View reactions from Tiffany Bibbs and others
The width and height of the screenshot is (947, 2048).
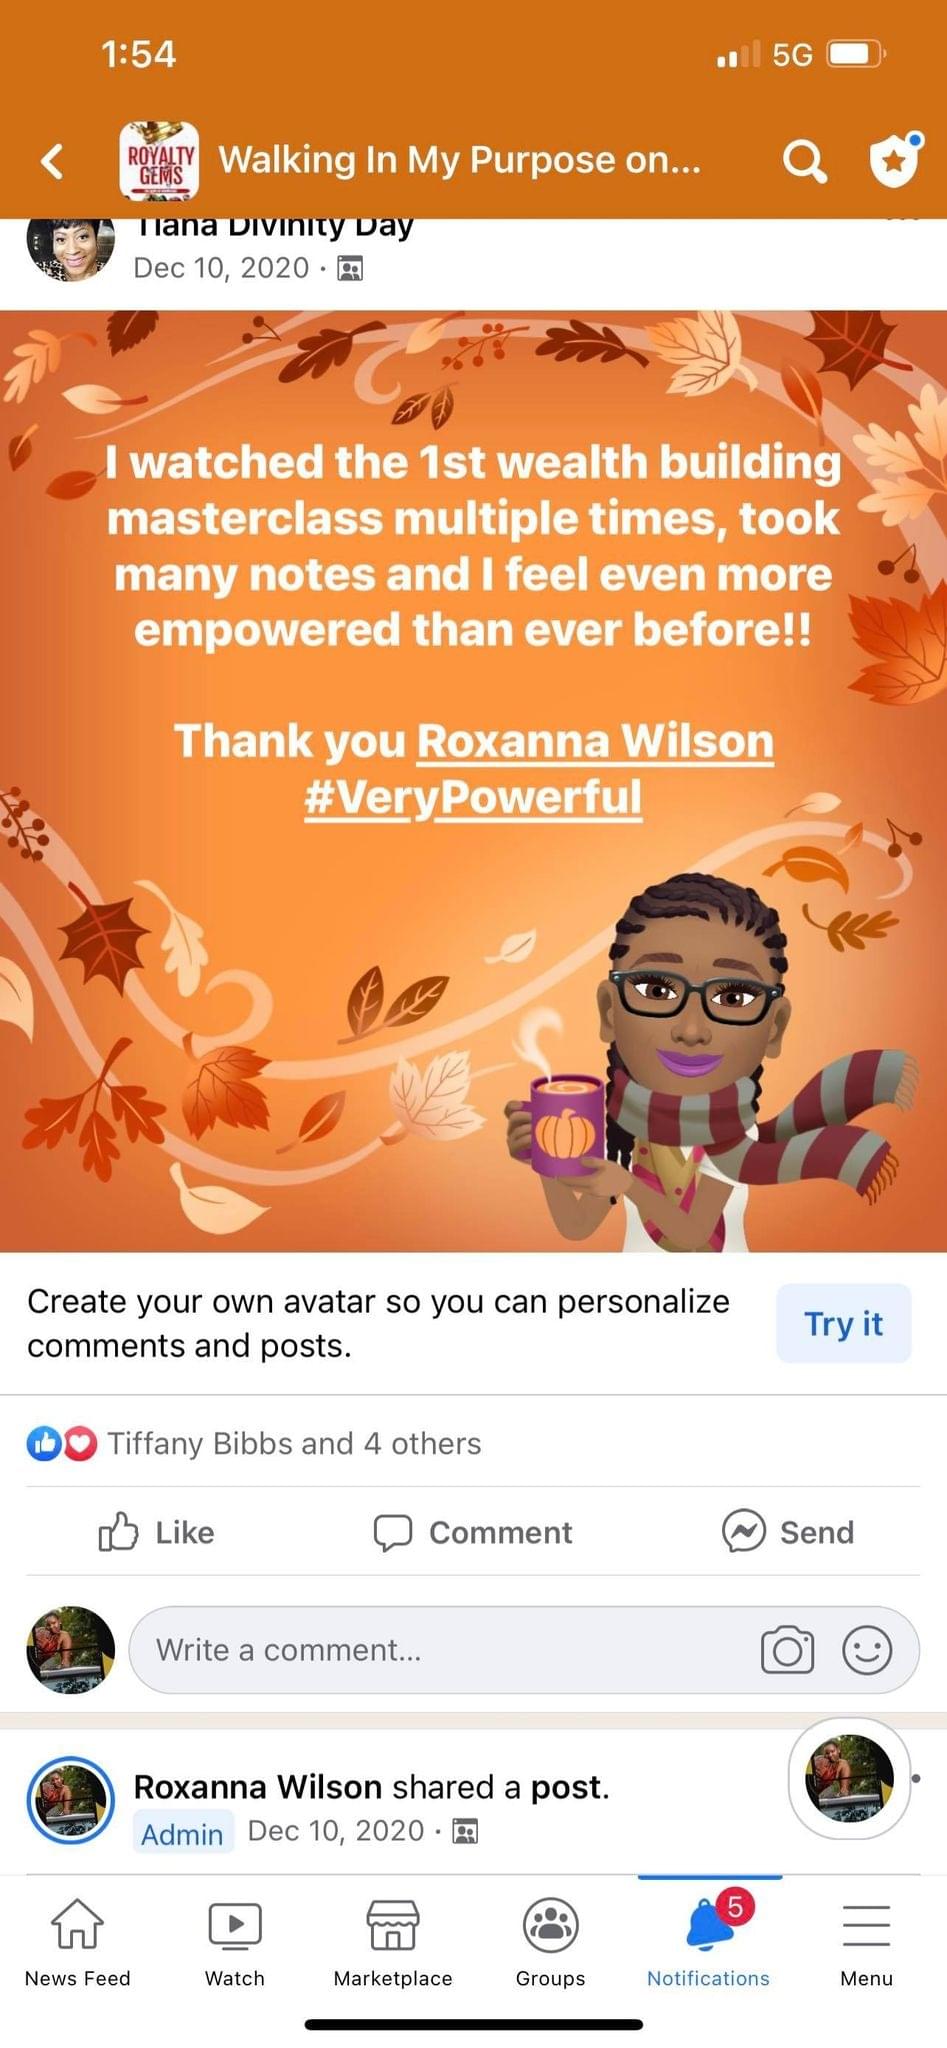pyautogui.click(x=254, y=1443)
